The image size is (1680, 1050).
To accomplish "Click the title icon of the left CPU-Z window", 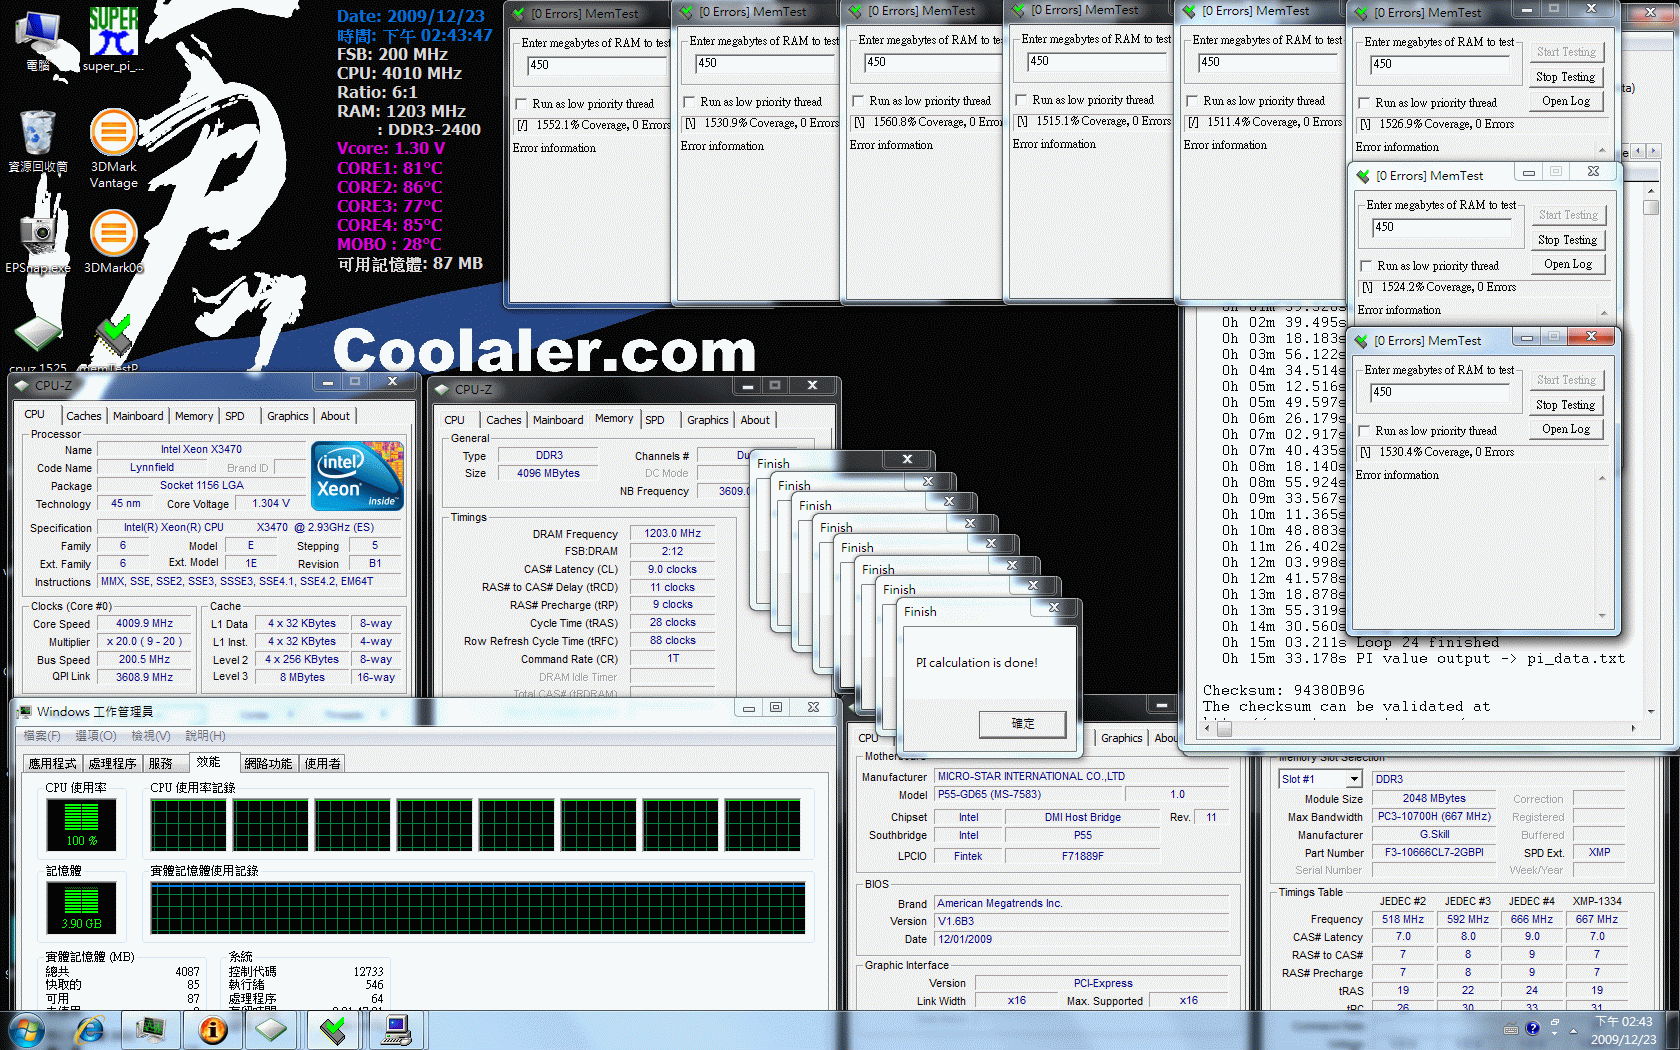I will point(22,385).
